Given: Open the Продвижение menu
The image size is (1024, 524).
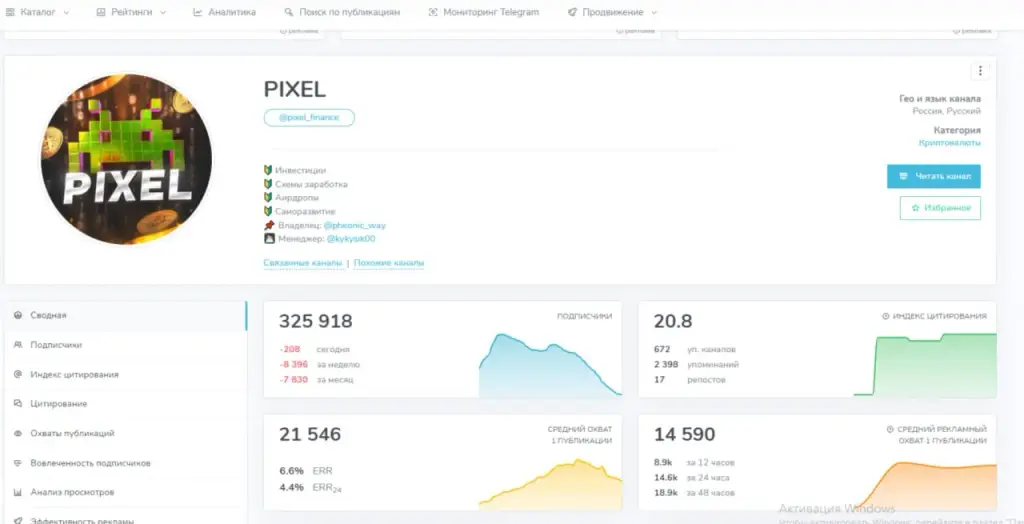Looking at the screenshot, I should pos(613,12).
